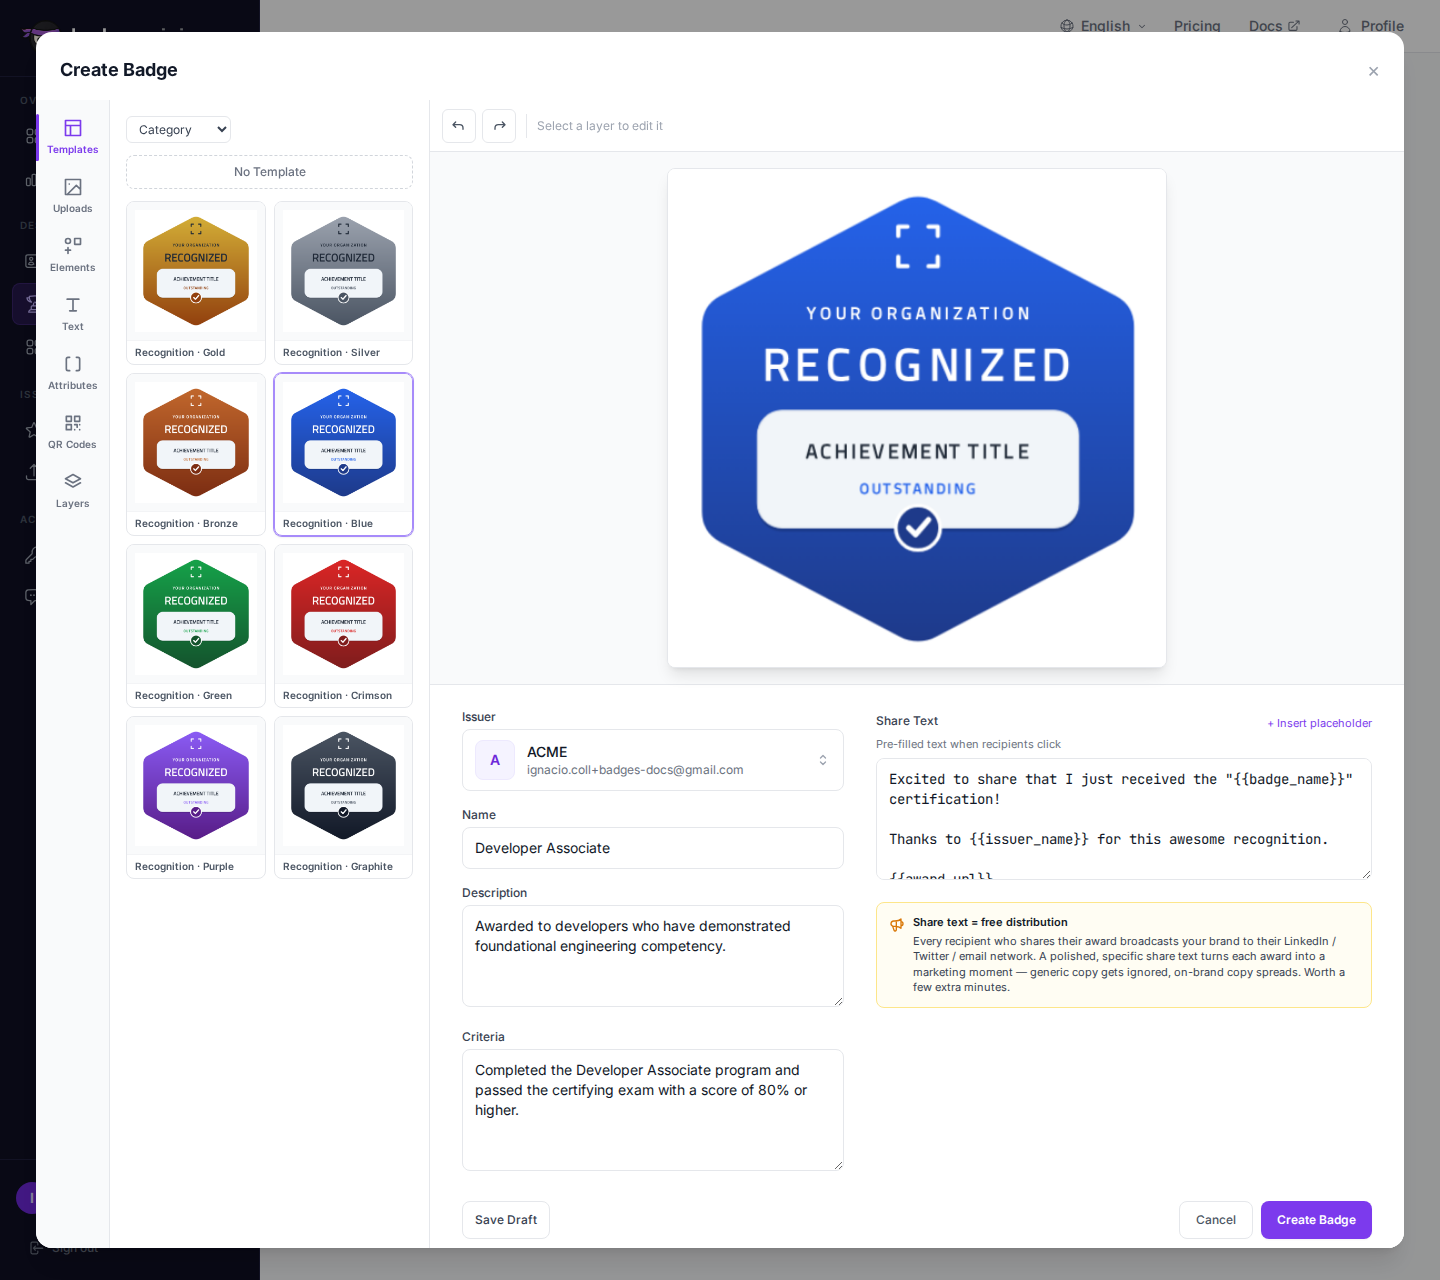Open the Elements panel
The width and height of the screenshot is (1440, 1280).
(73, 255)
